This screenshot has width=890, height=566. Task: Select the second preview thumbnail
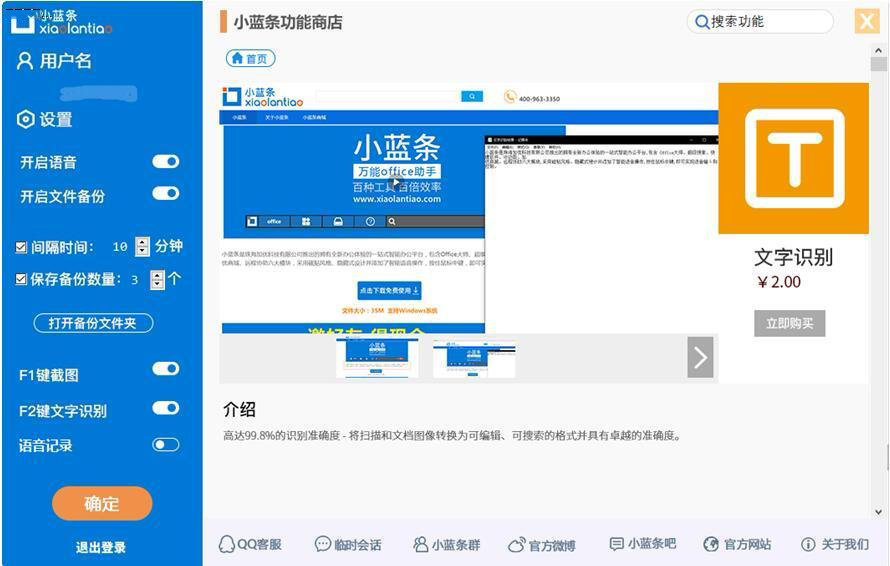pyautogui.click(x=474, y=358)
